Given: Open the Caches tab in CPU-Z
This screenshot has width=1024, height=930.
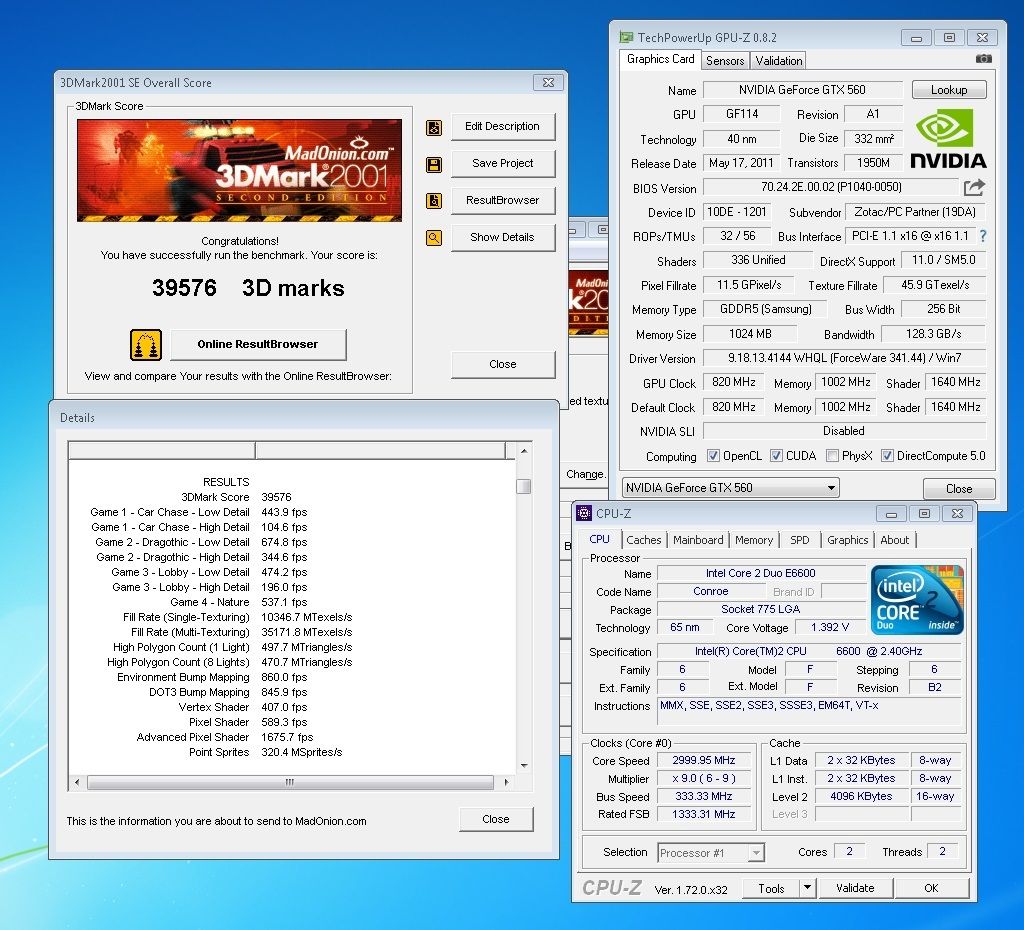Looking at the screenshot, I should tap(643, 540).
